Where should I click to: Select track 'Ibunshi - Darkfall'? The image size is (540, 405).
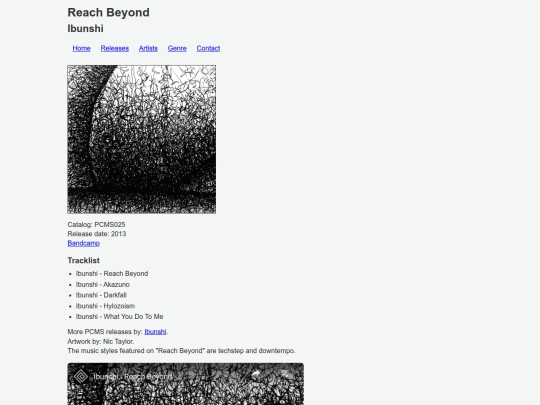101,295
